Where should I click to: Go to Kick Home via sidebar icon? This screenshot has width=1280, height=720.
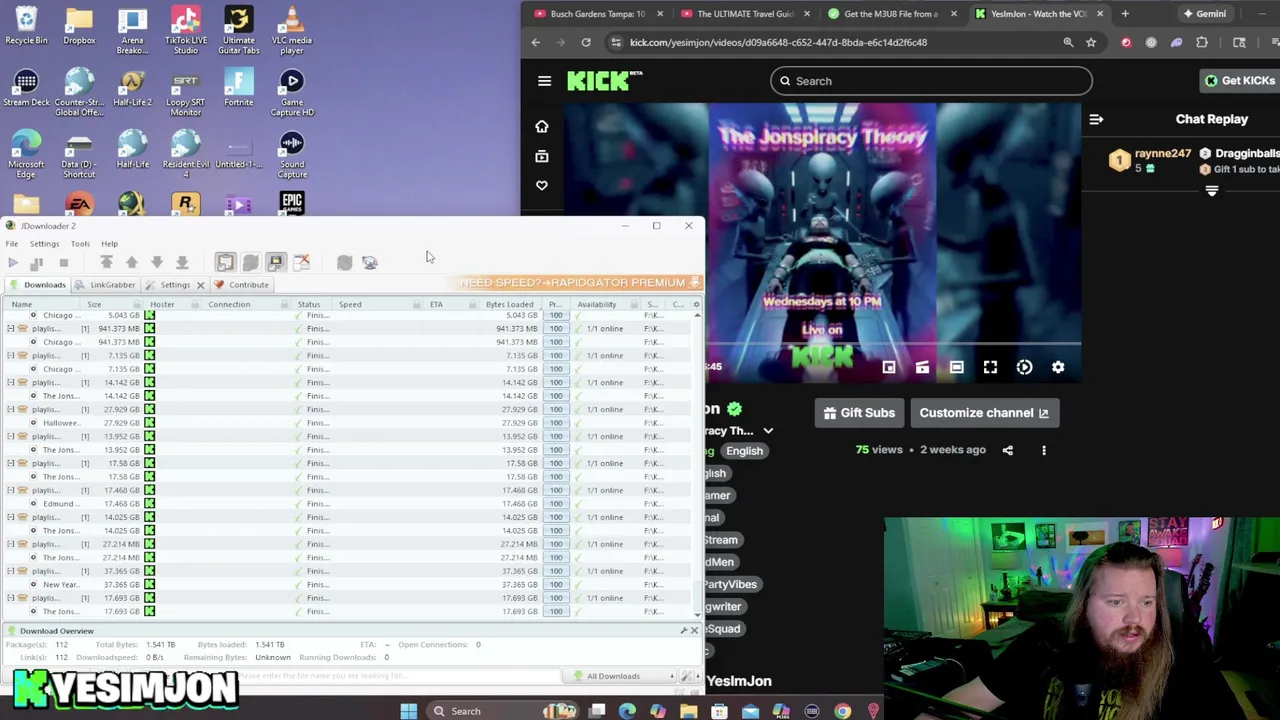[x=542, y=127]
